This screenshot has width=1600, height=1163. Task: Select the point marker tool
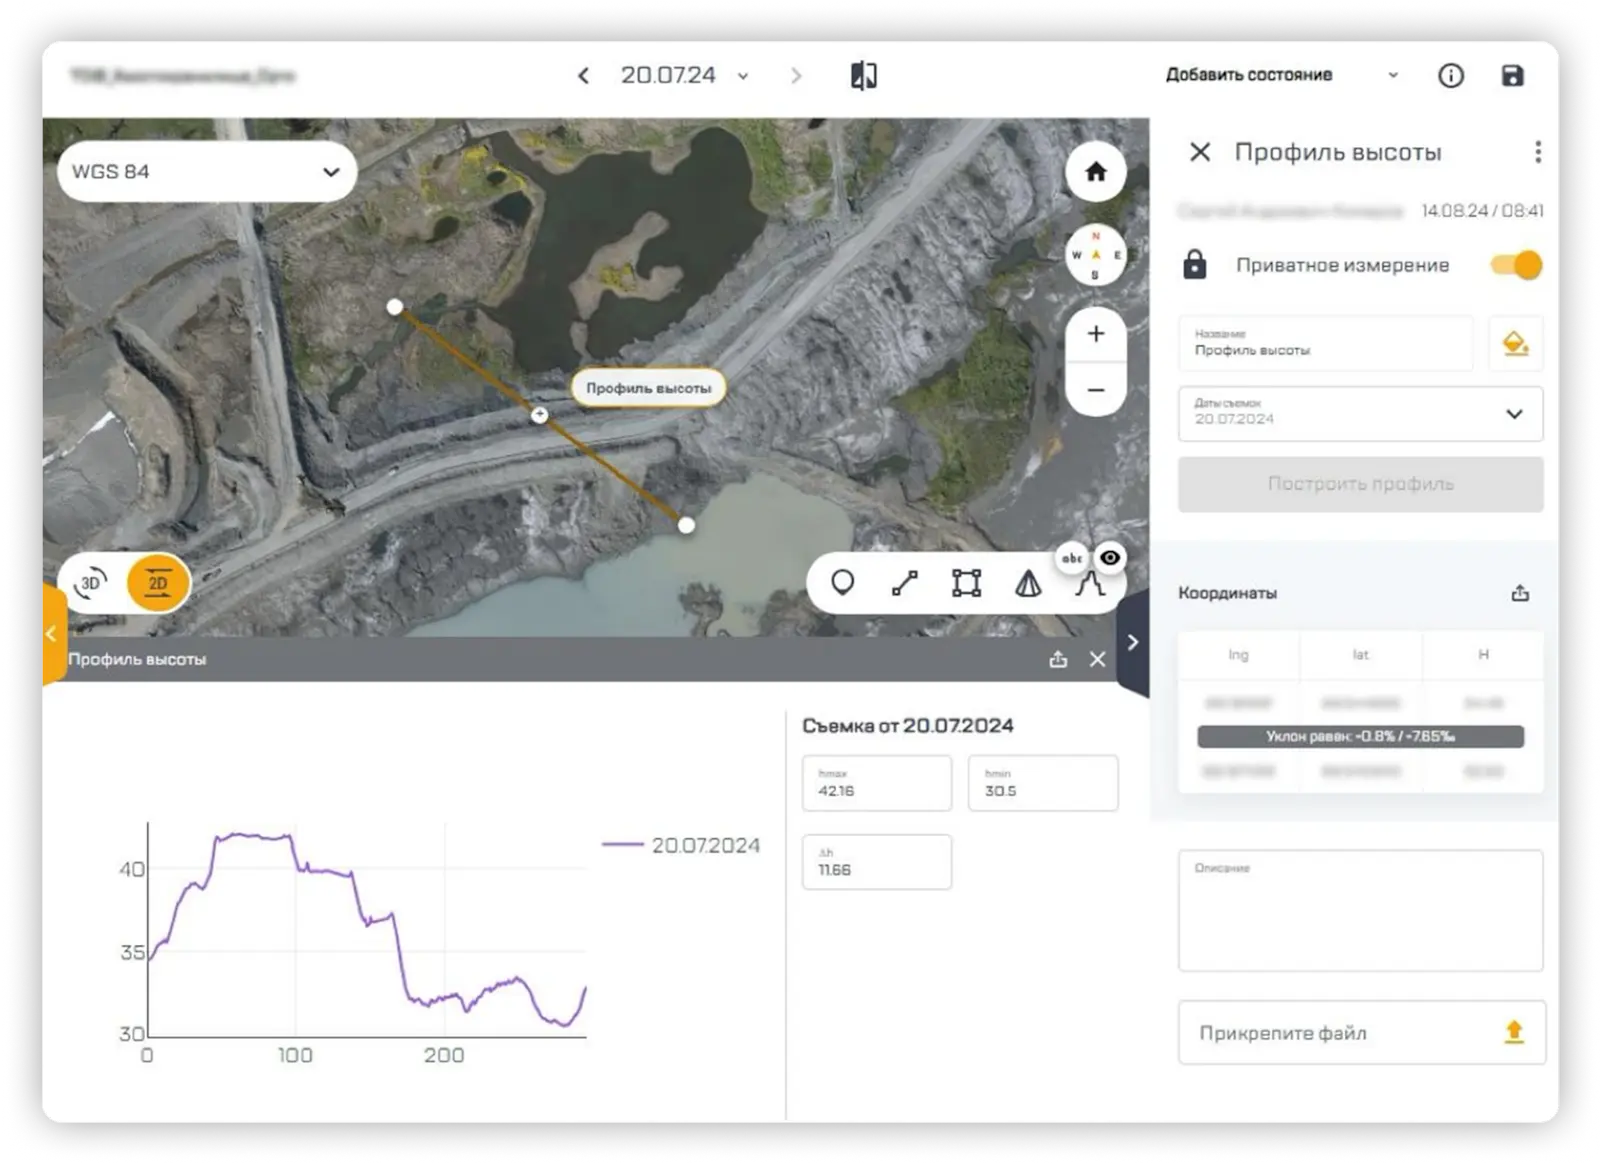(x=842, y=583)
